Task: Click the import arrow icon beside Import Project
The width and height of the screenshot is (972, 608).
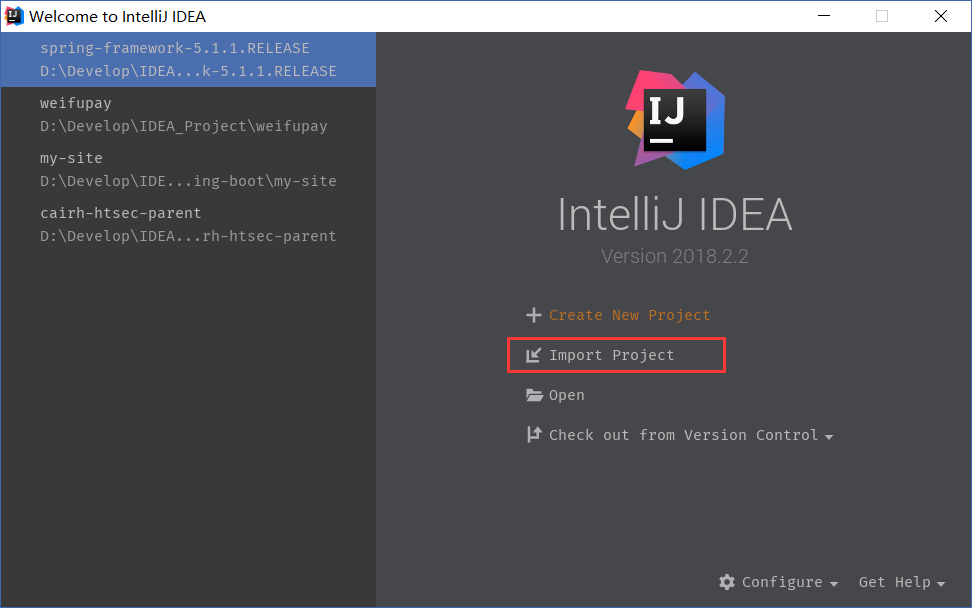Action: pyautogui.click(x=533, y=355)
